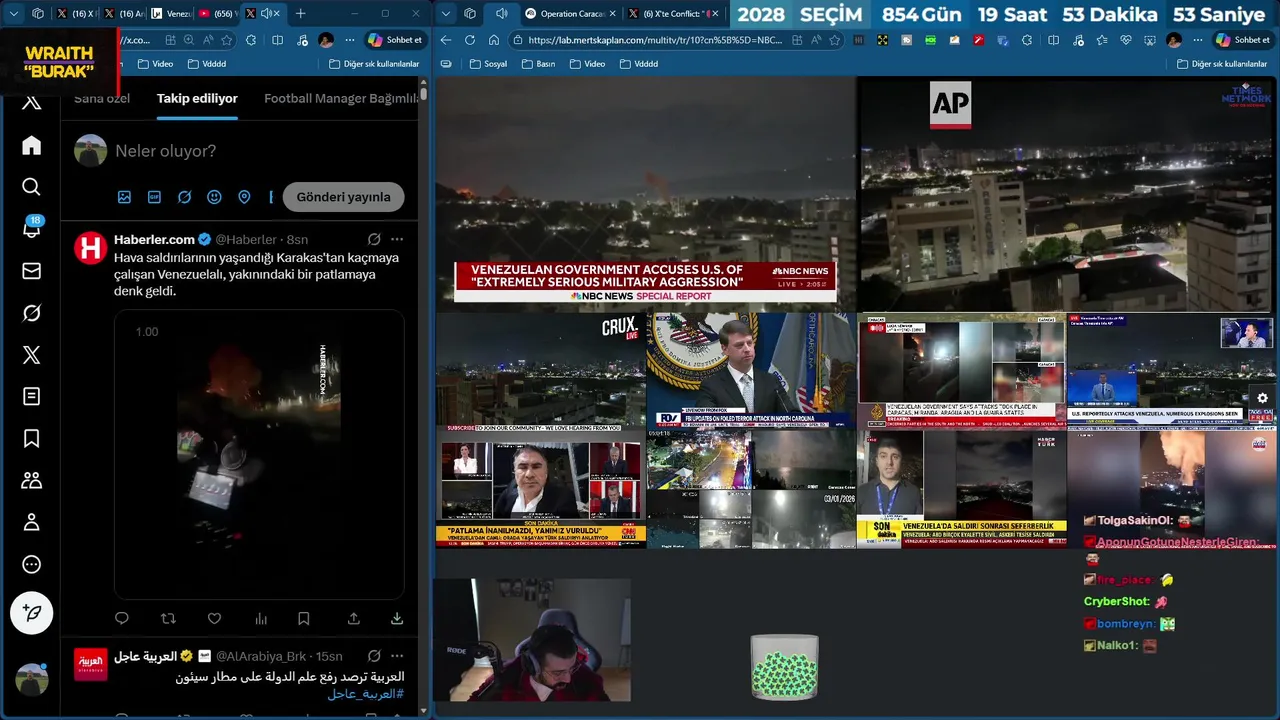This screenshot has height=720, width=1280.
Task: Open More circle menu in X sidebar
Action: (x=31, y=564)
